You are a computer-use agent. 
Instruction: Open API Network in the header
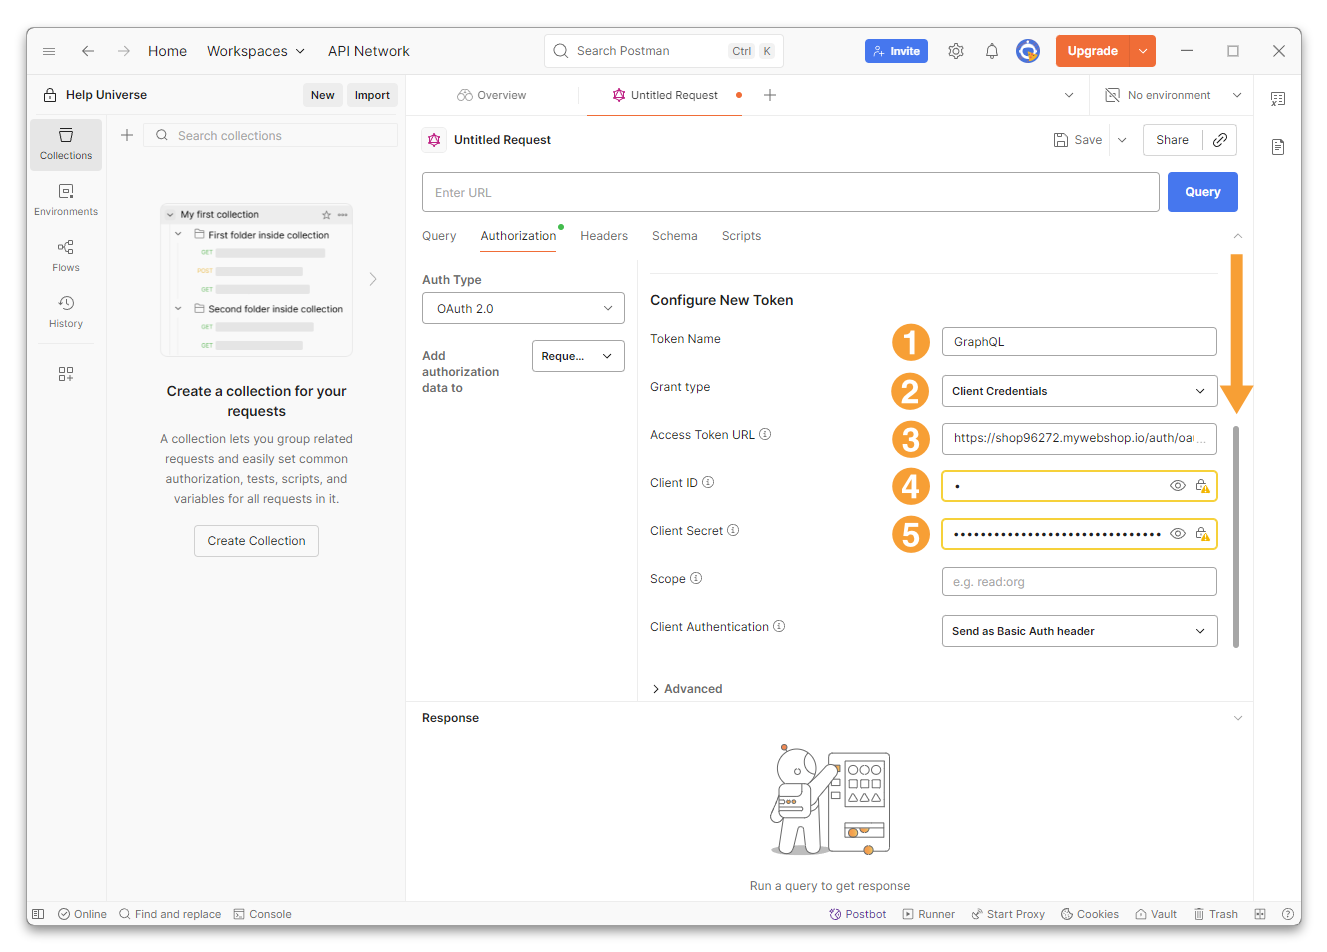[369, 51]
